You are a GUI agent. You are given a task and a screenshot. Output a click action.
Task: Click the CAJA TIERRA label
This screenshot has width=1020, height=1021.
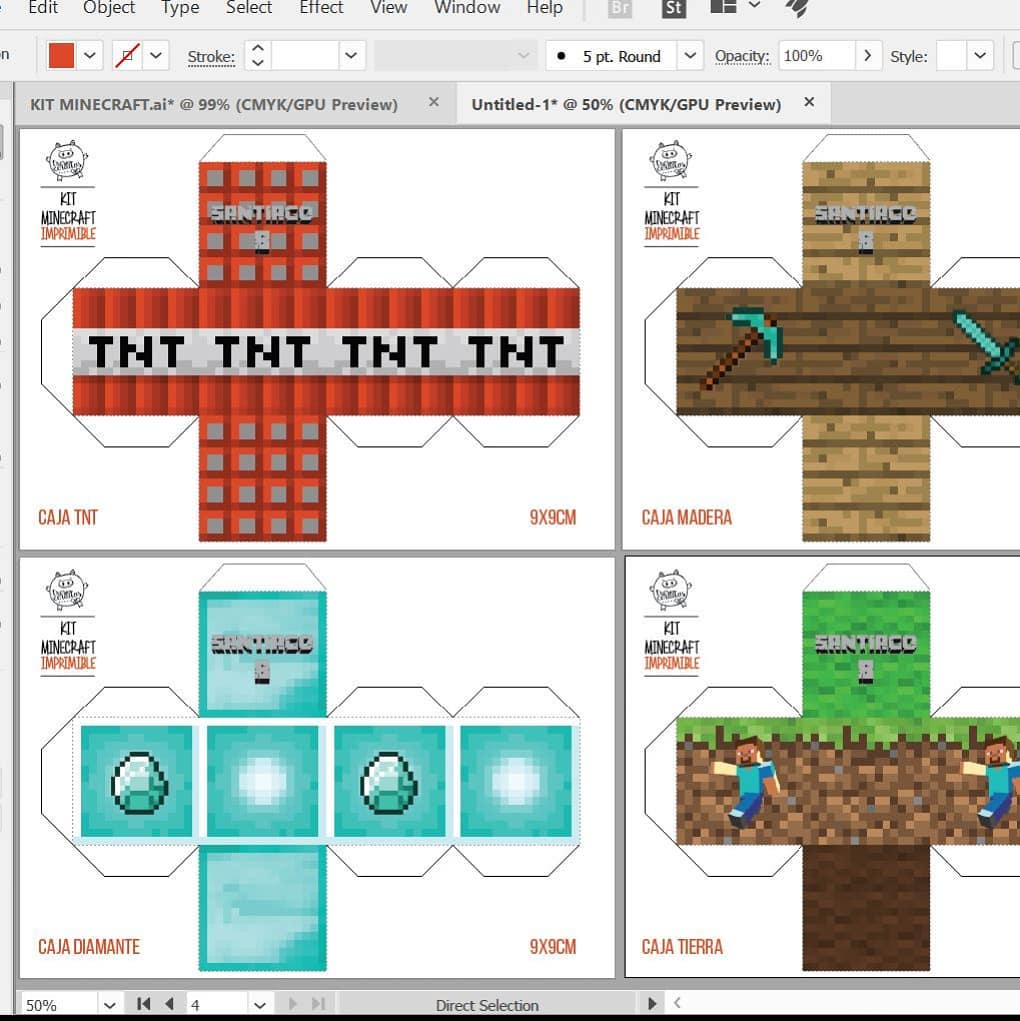pyautogui.click(x=682, y=947)
